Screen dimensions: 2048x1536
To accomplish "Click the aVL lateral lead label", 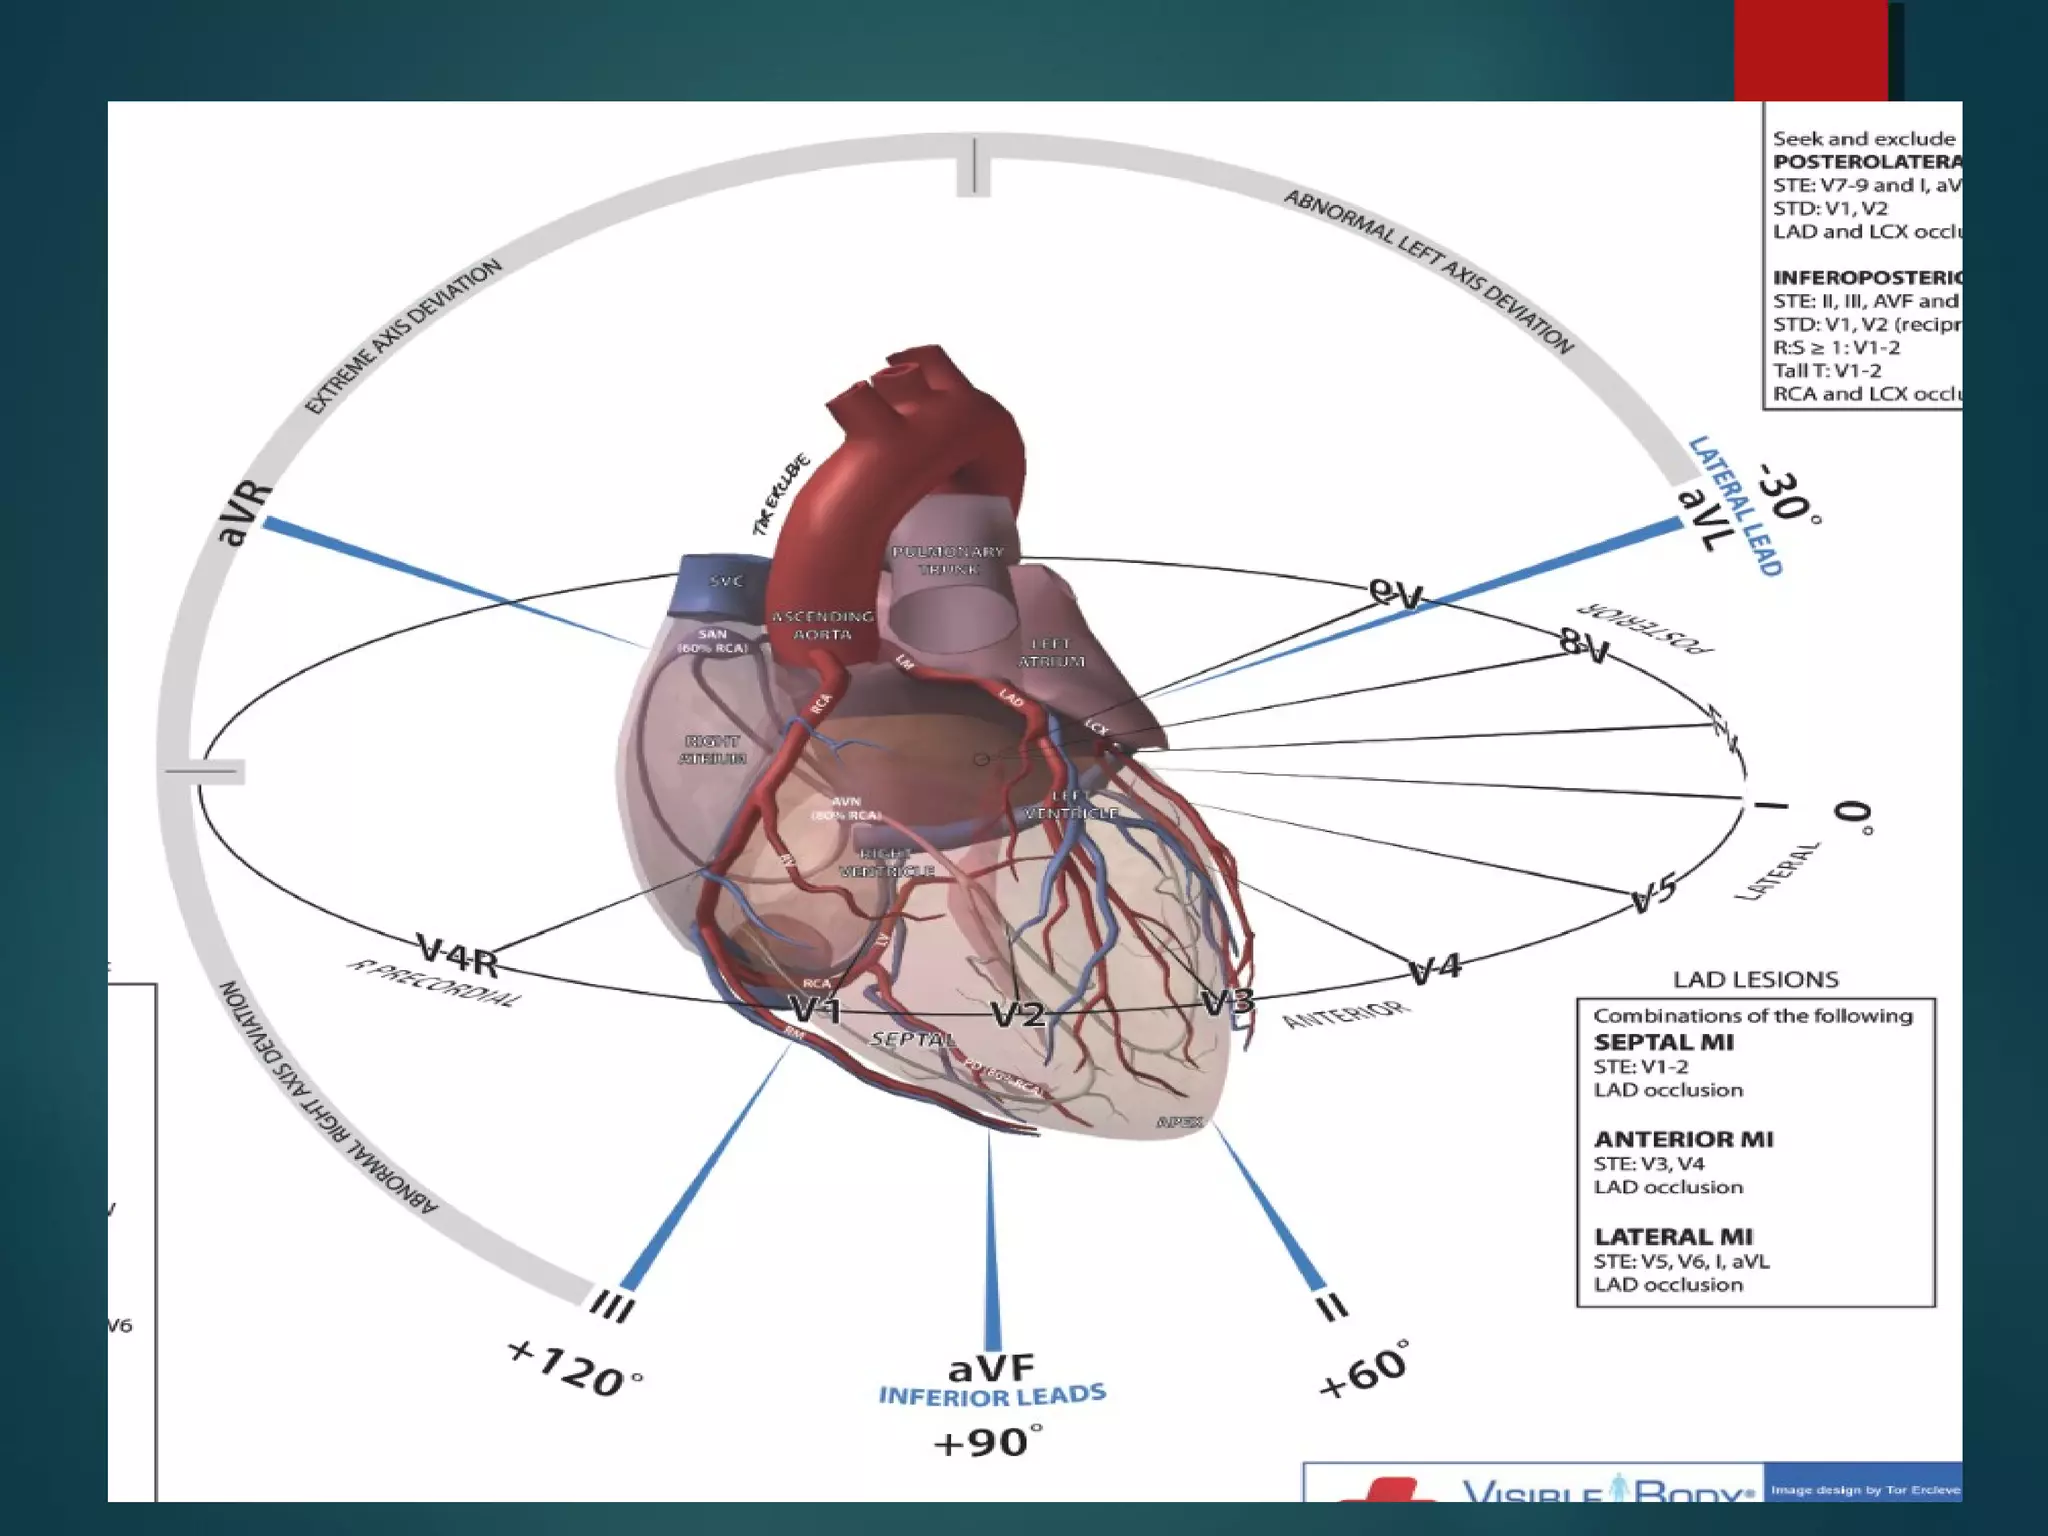I will [1704, 520].
